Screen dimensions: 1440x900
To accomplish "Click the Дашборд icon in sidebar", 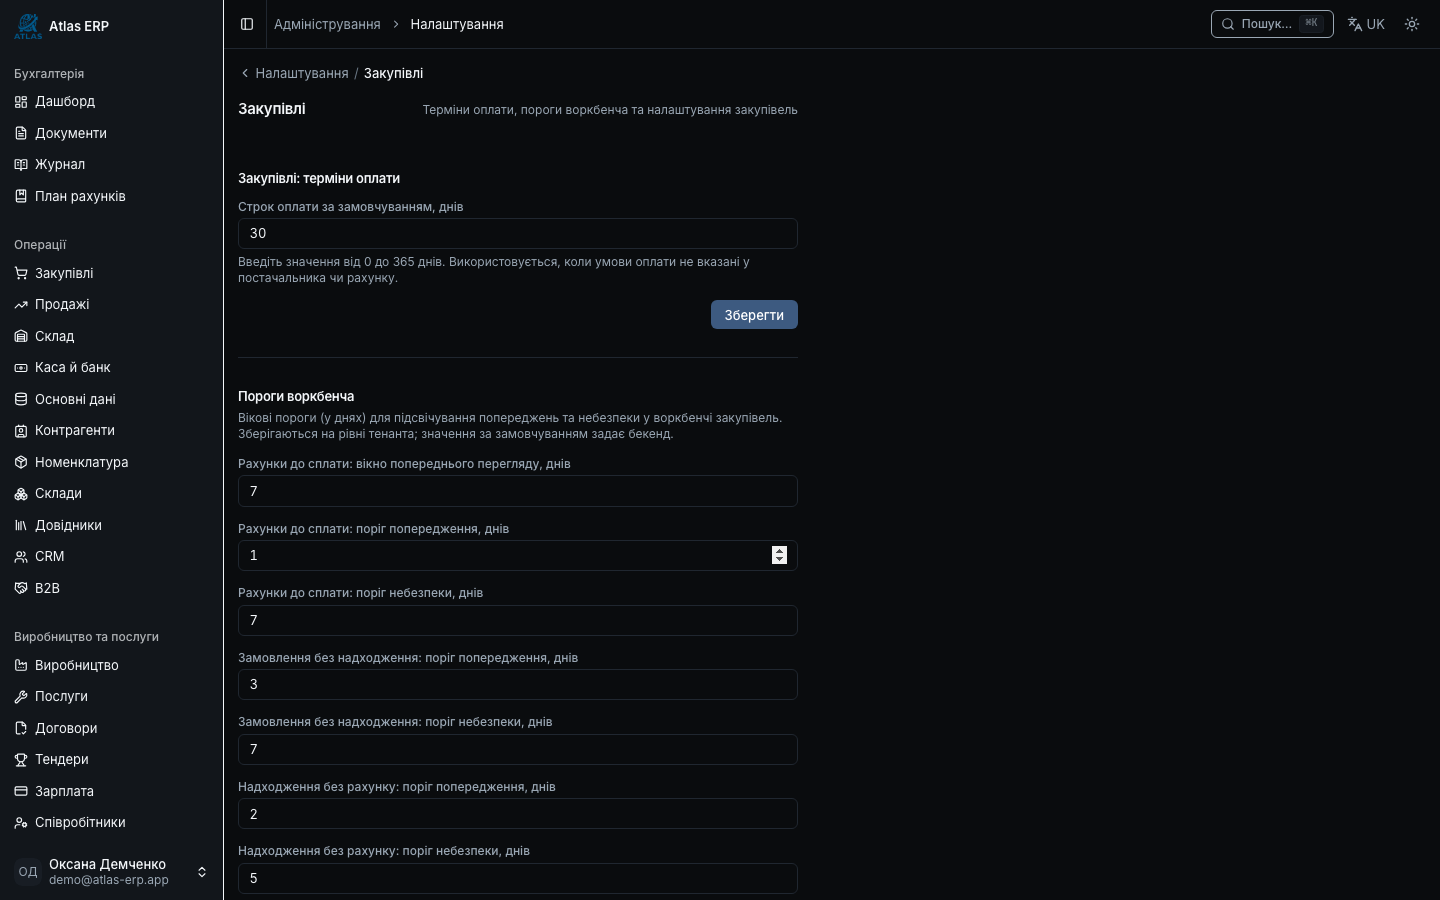I will point(21,101).
